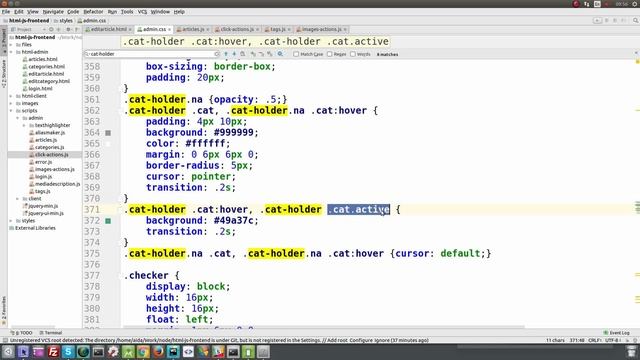This screenshot has height=360, width=640.
Task: Expand the images folder
Action: [x=11, y=103]
